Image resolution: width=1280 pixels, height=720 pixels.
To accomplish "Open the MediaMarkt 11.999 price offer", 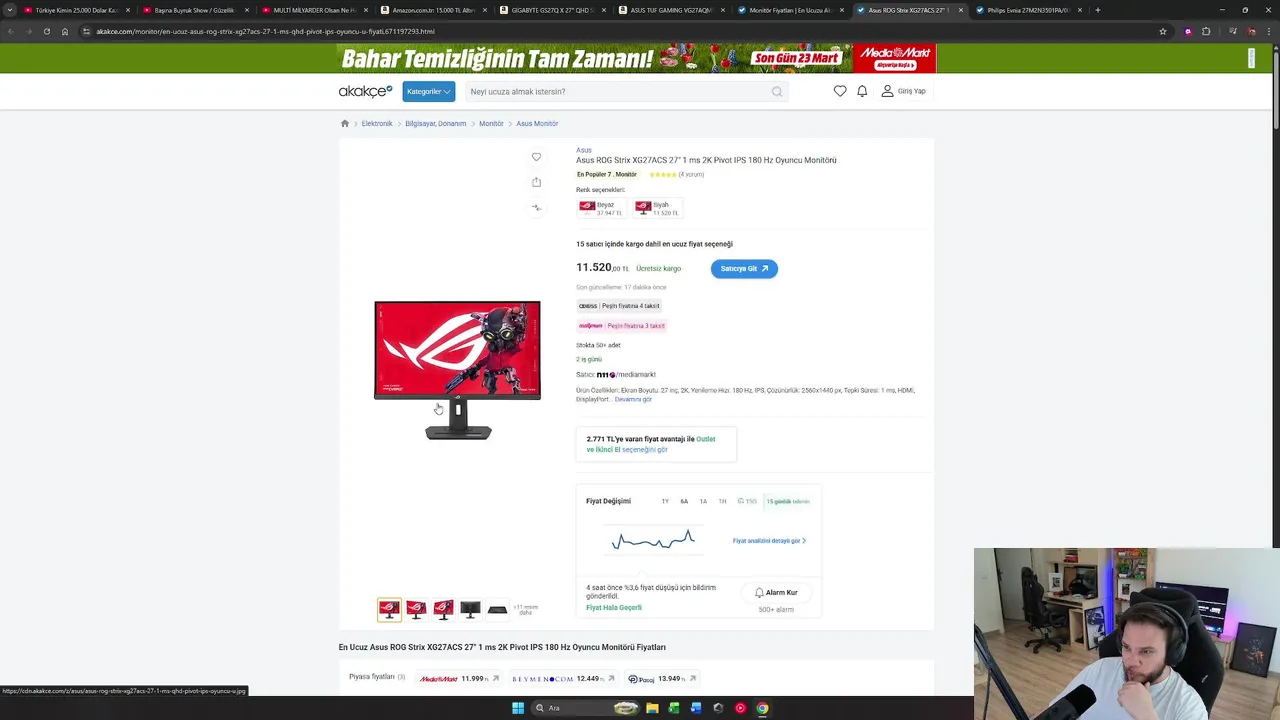I will [x=459, y=678].
